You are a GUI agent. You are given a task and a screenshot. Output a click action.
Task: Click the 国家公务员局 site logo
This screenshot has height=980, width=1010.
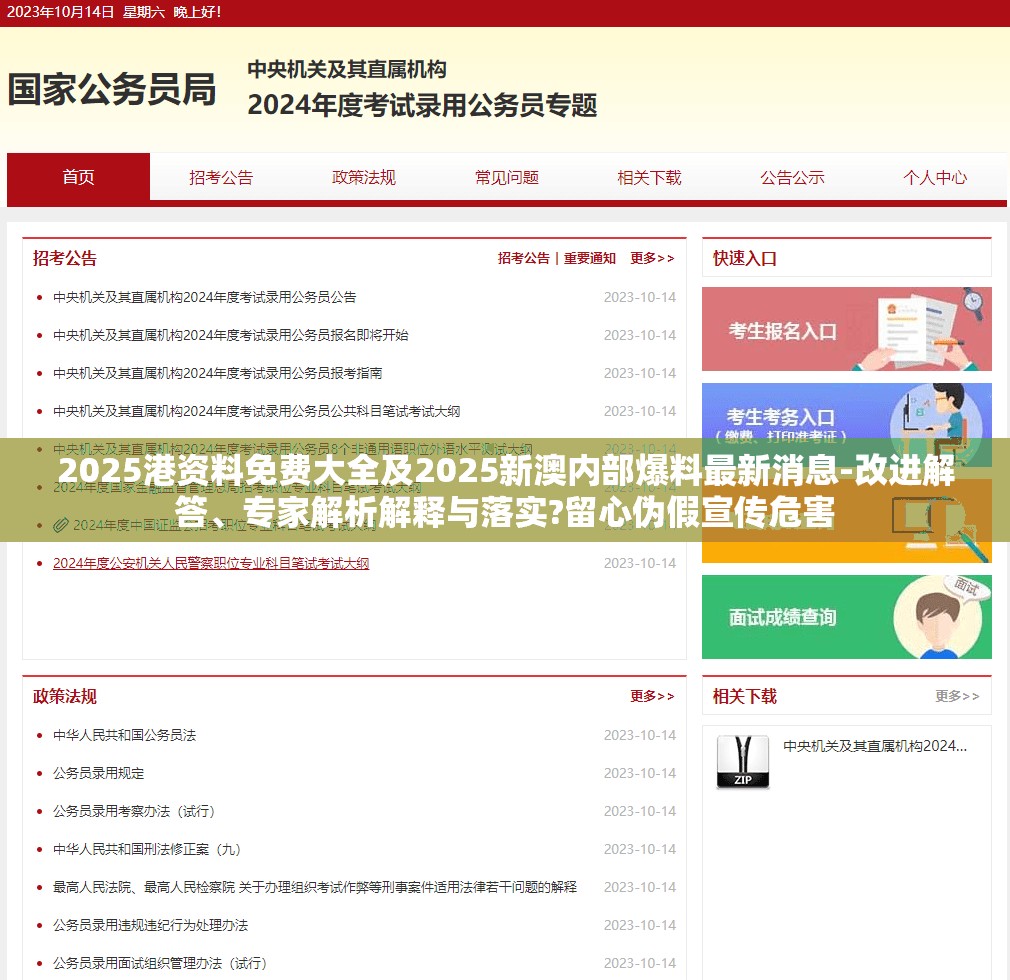[x=112, y=89]
